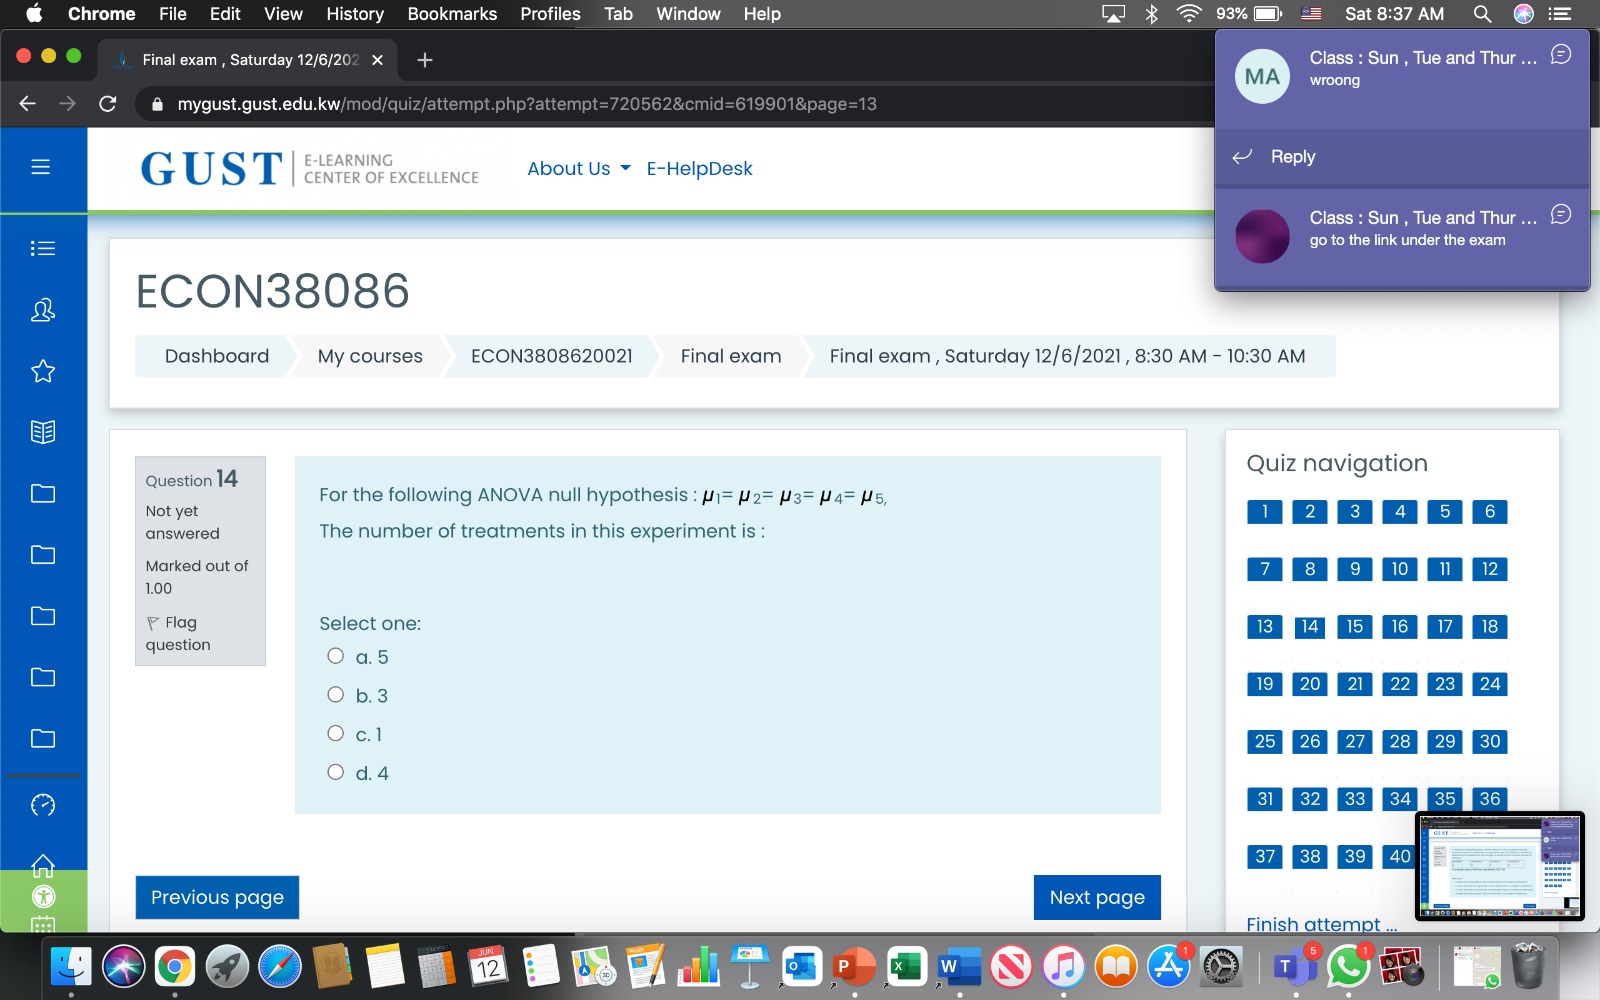The height and width of the screenshot is (1000, 1600).
Task: Open the Wi-Fi menu bar icon
Action: (1189, 14)
